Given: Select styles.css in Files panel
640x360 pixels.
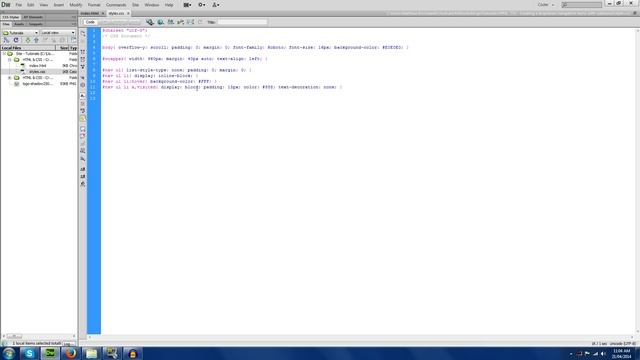Looking at the screenshot, I should [x=37, y=71].
